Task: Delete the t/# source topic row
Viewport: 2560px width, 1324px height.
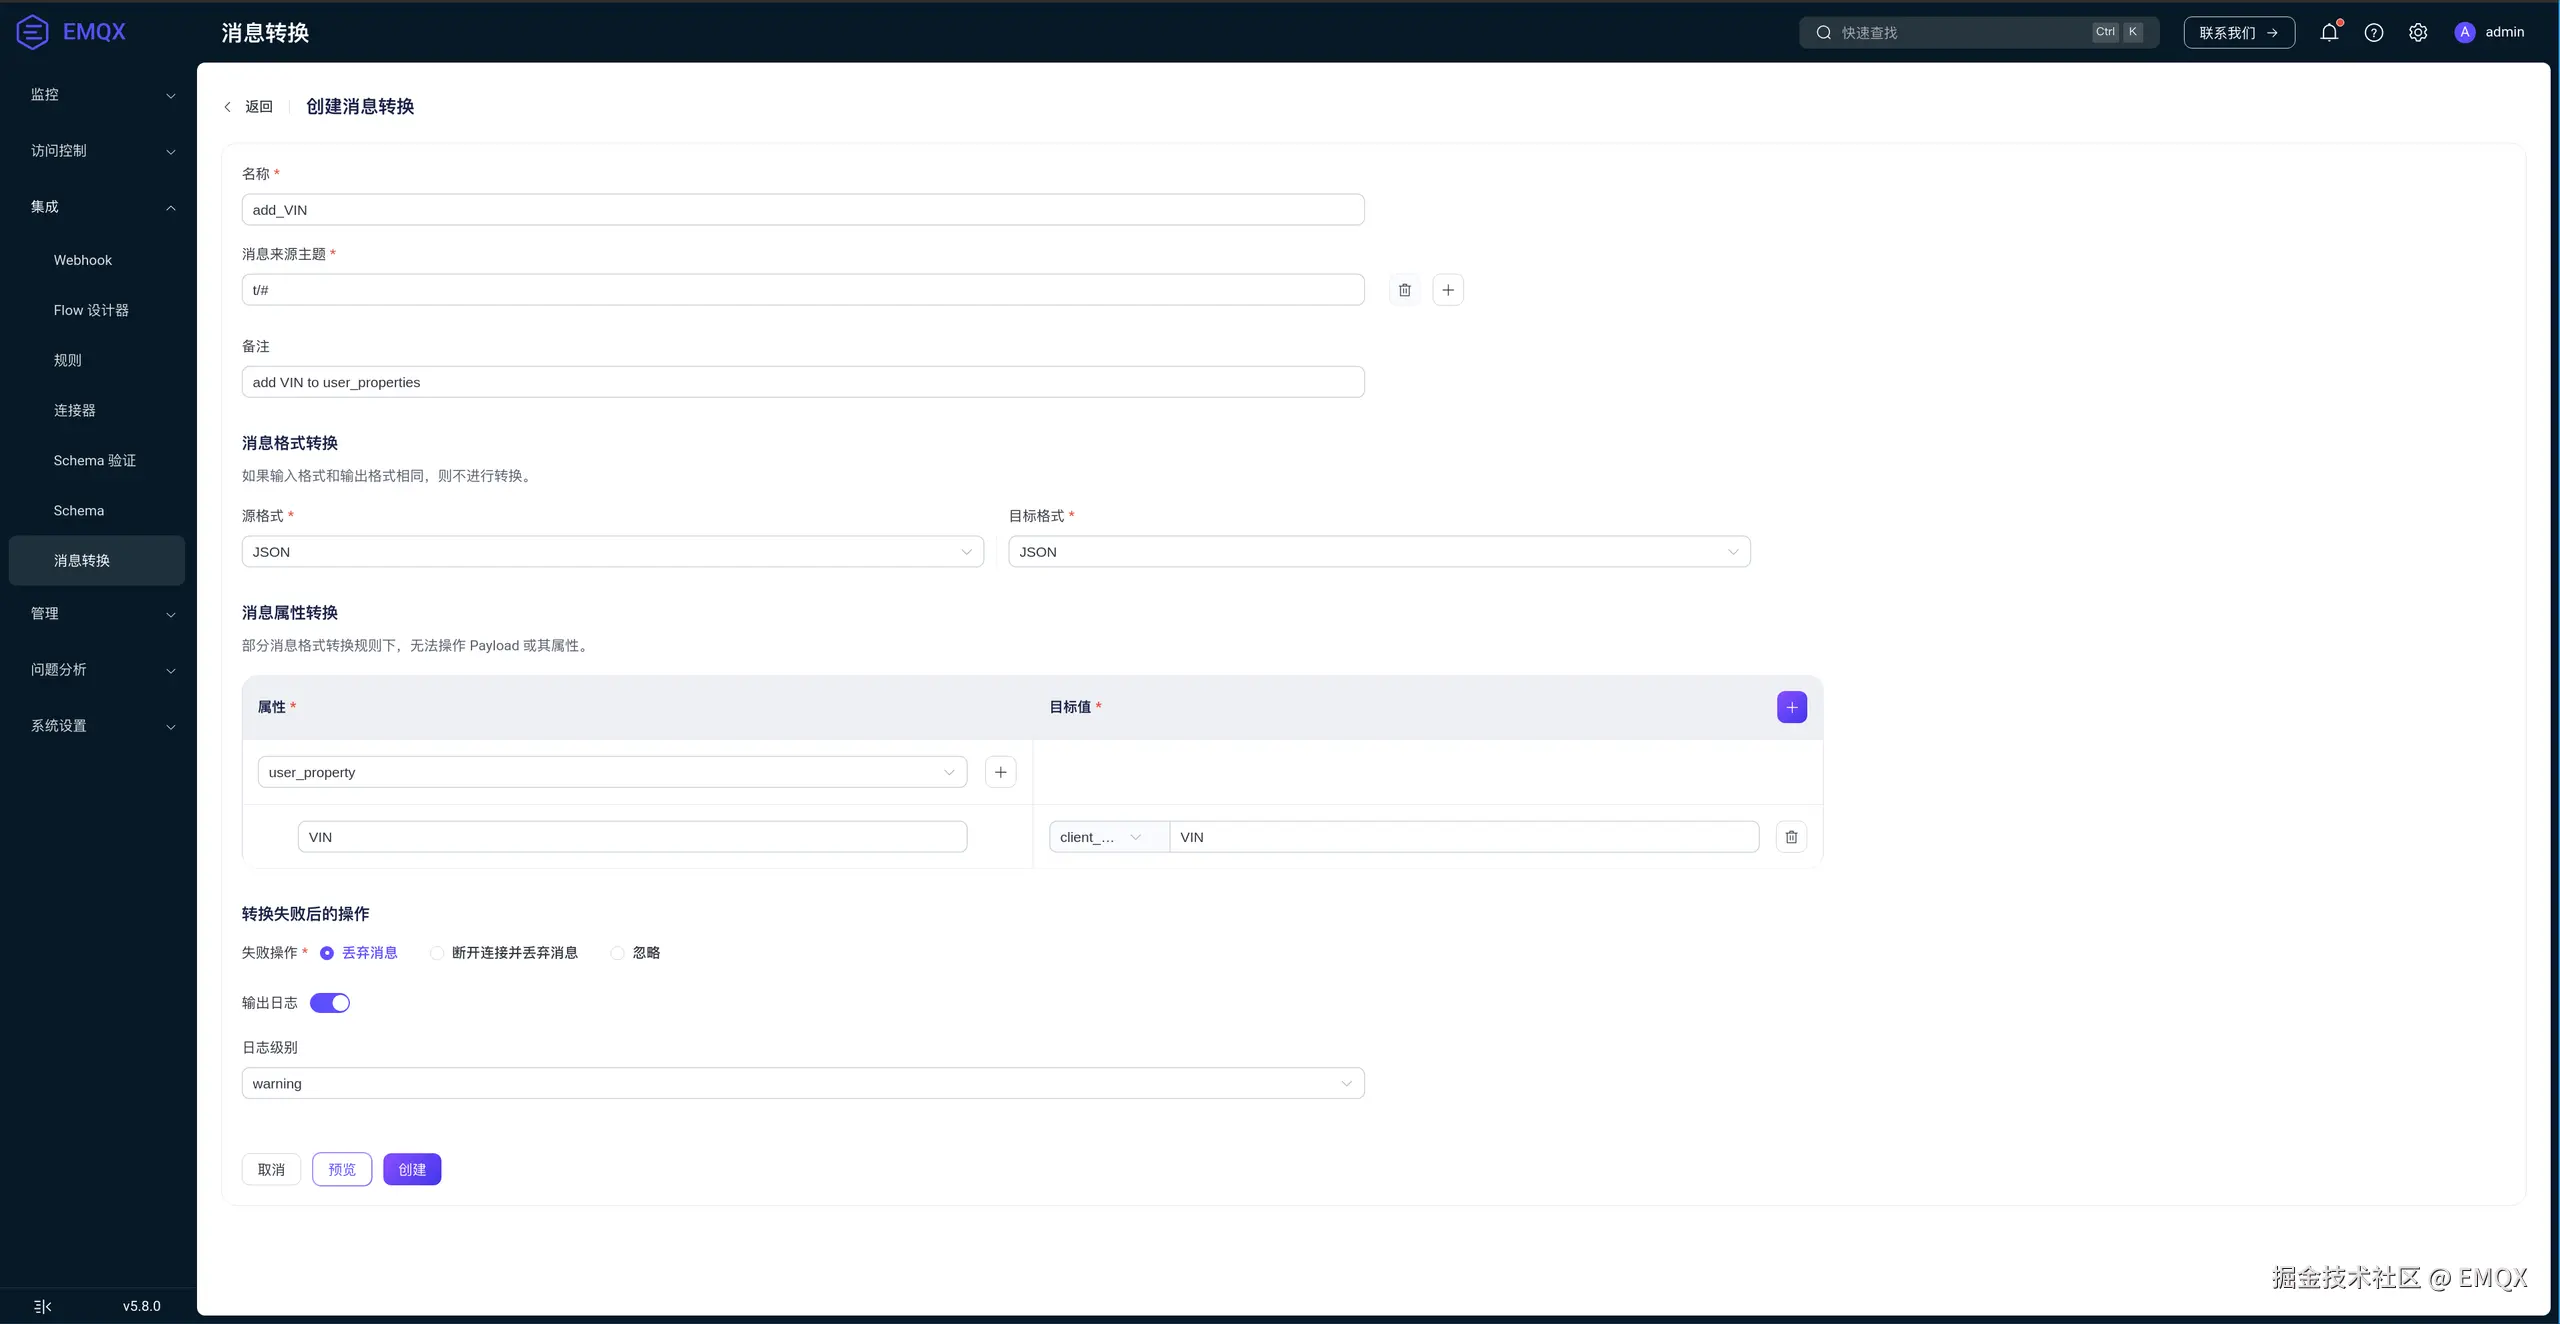Action: pyautogui.click(x=1404, y=290)
